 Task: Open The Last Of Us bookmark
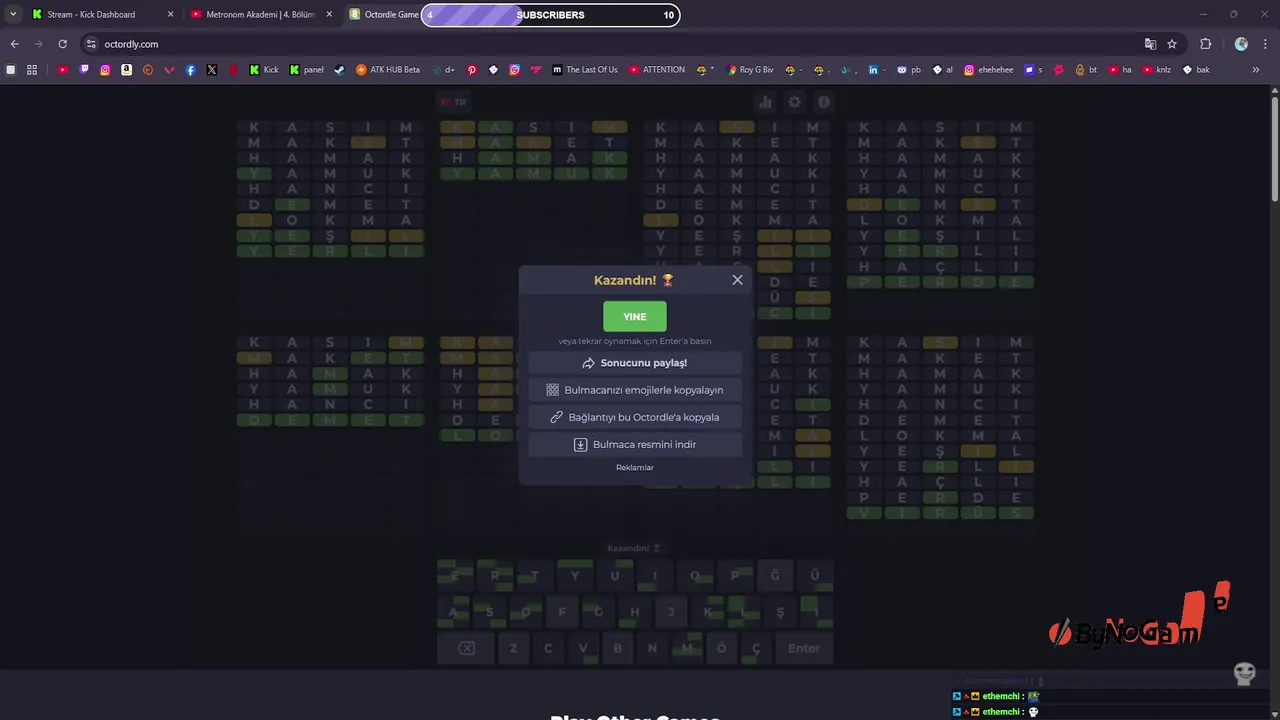click(x=585, y=70)
